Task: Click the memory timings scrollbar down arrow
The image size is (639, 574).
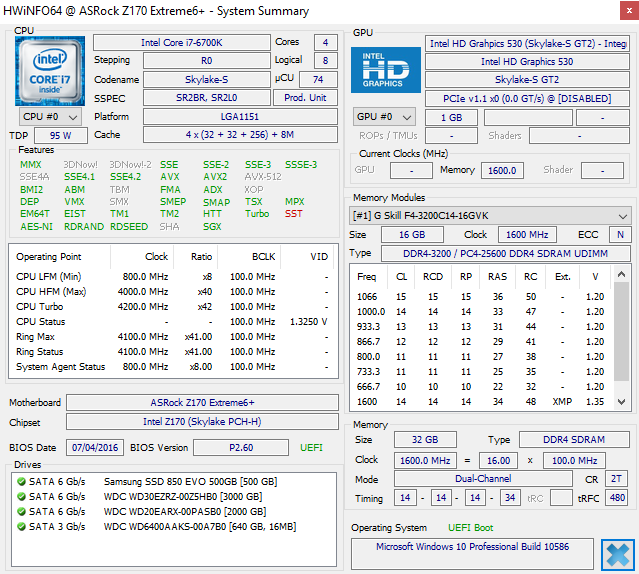Action: (621, 402)
